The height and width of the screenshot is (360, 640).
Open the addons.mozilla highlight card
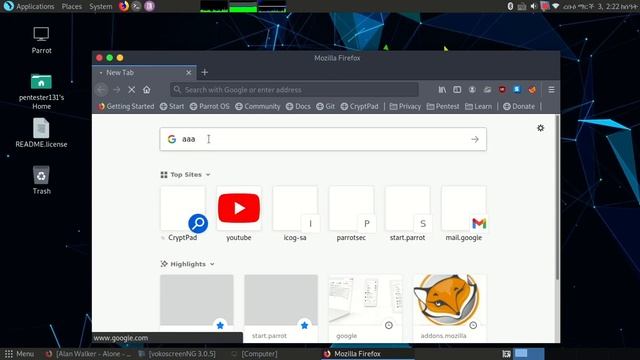(x=448, y=308)
